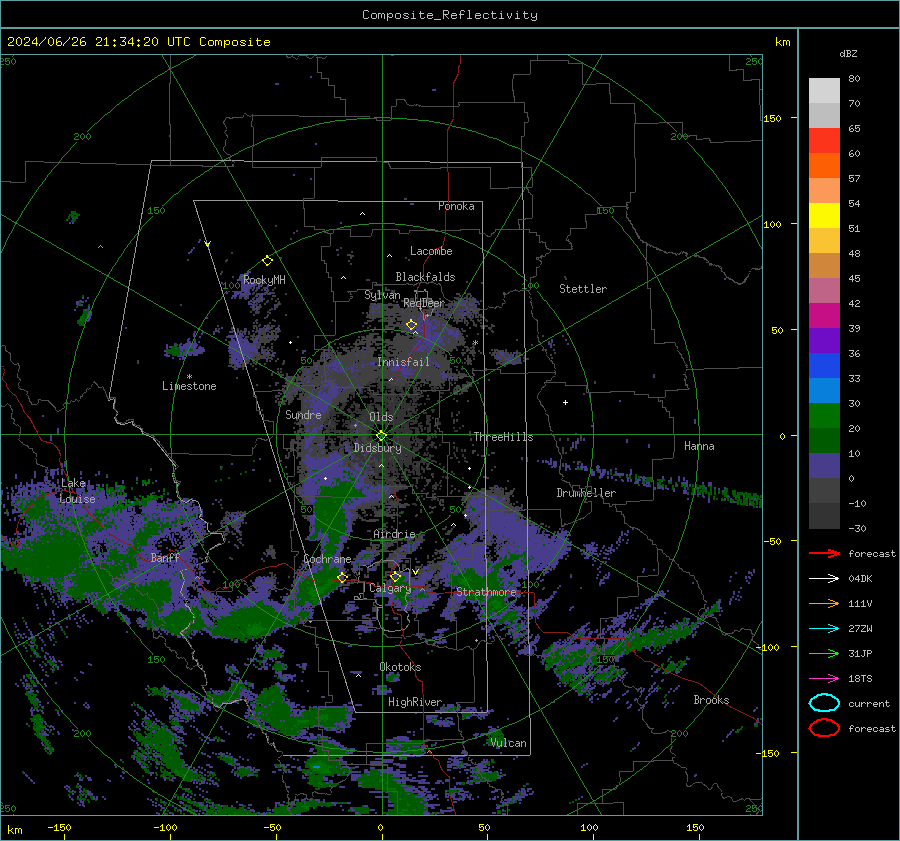Click the 80 dBZ light gray swatch
Screen dimensions: 900x841
pyautogui.click(x=824, y=91)
